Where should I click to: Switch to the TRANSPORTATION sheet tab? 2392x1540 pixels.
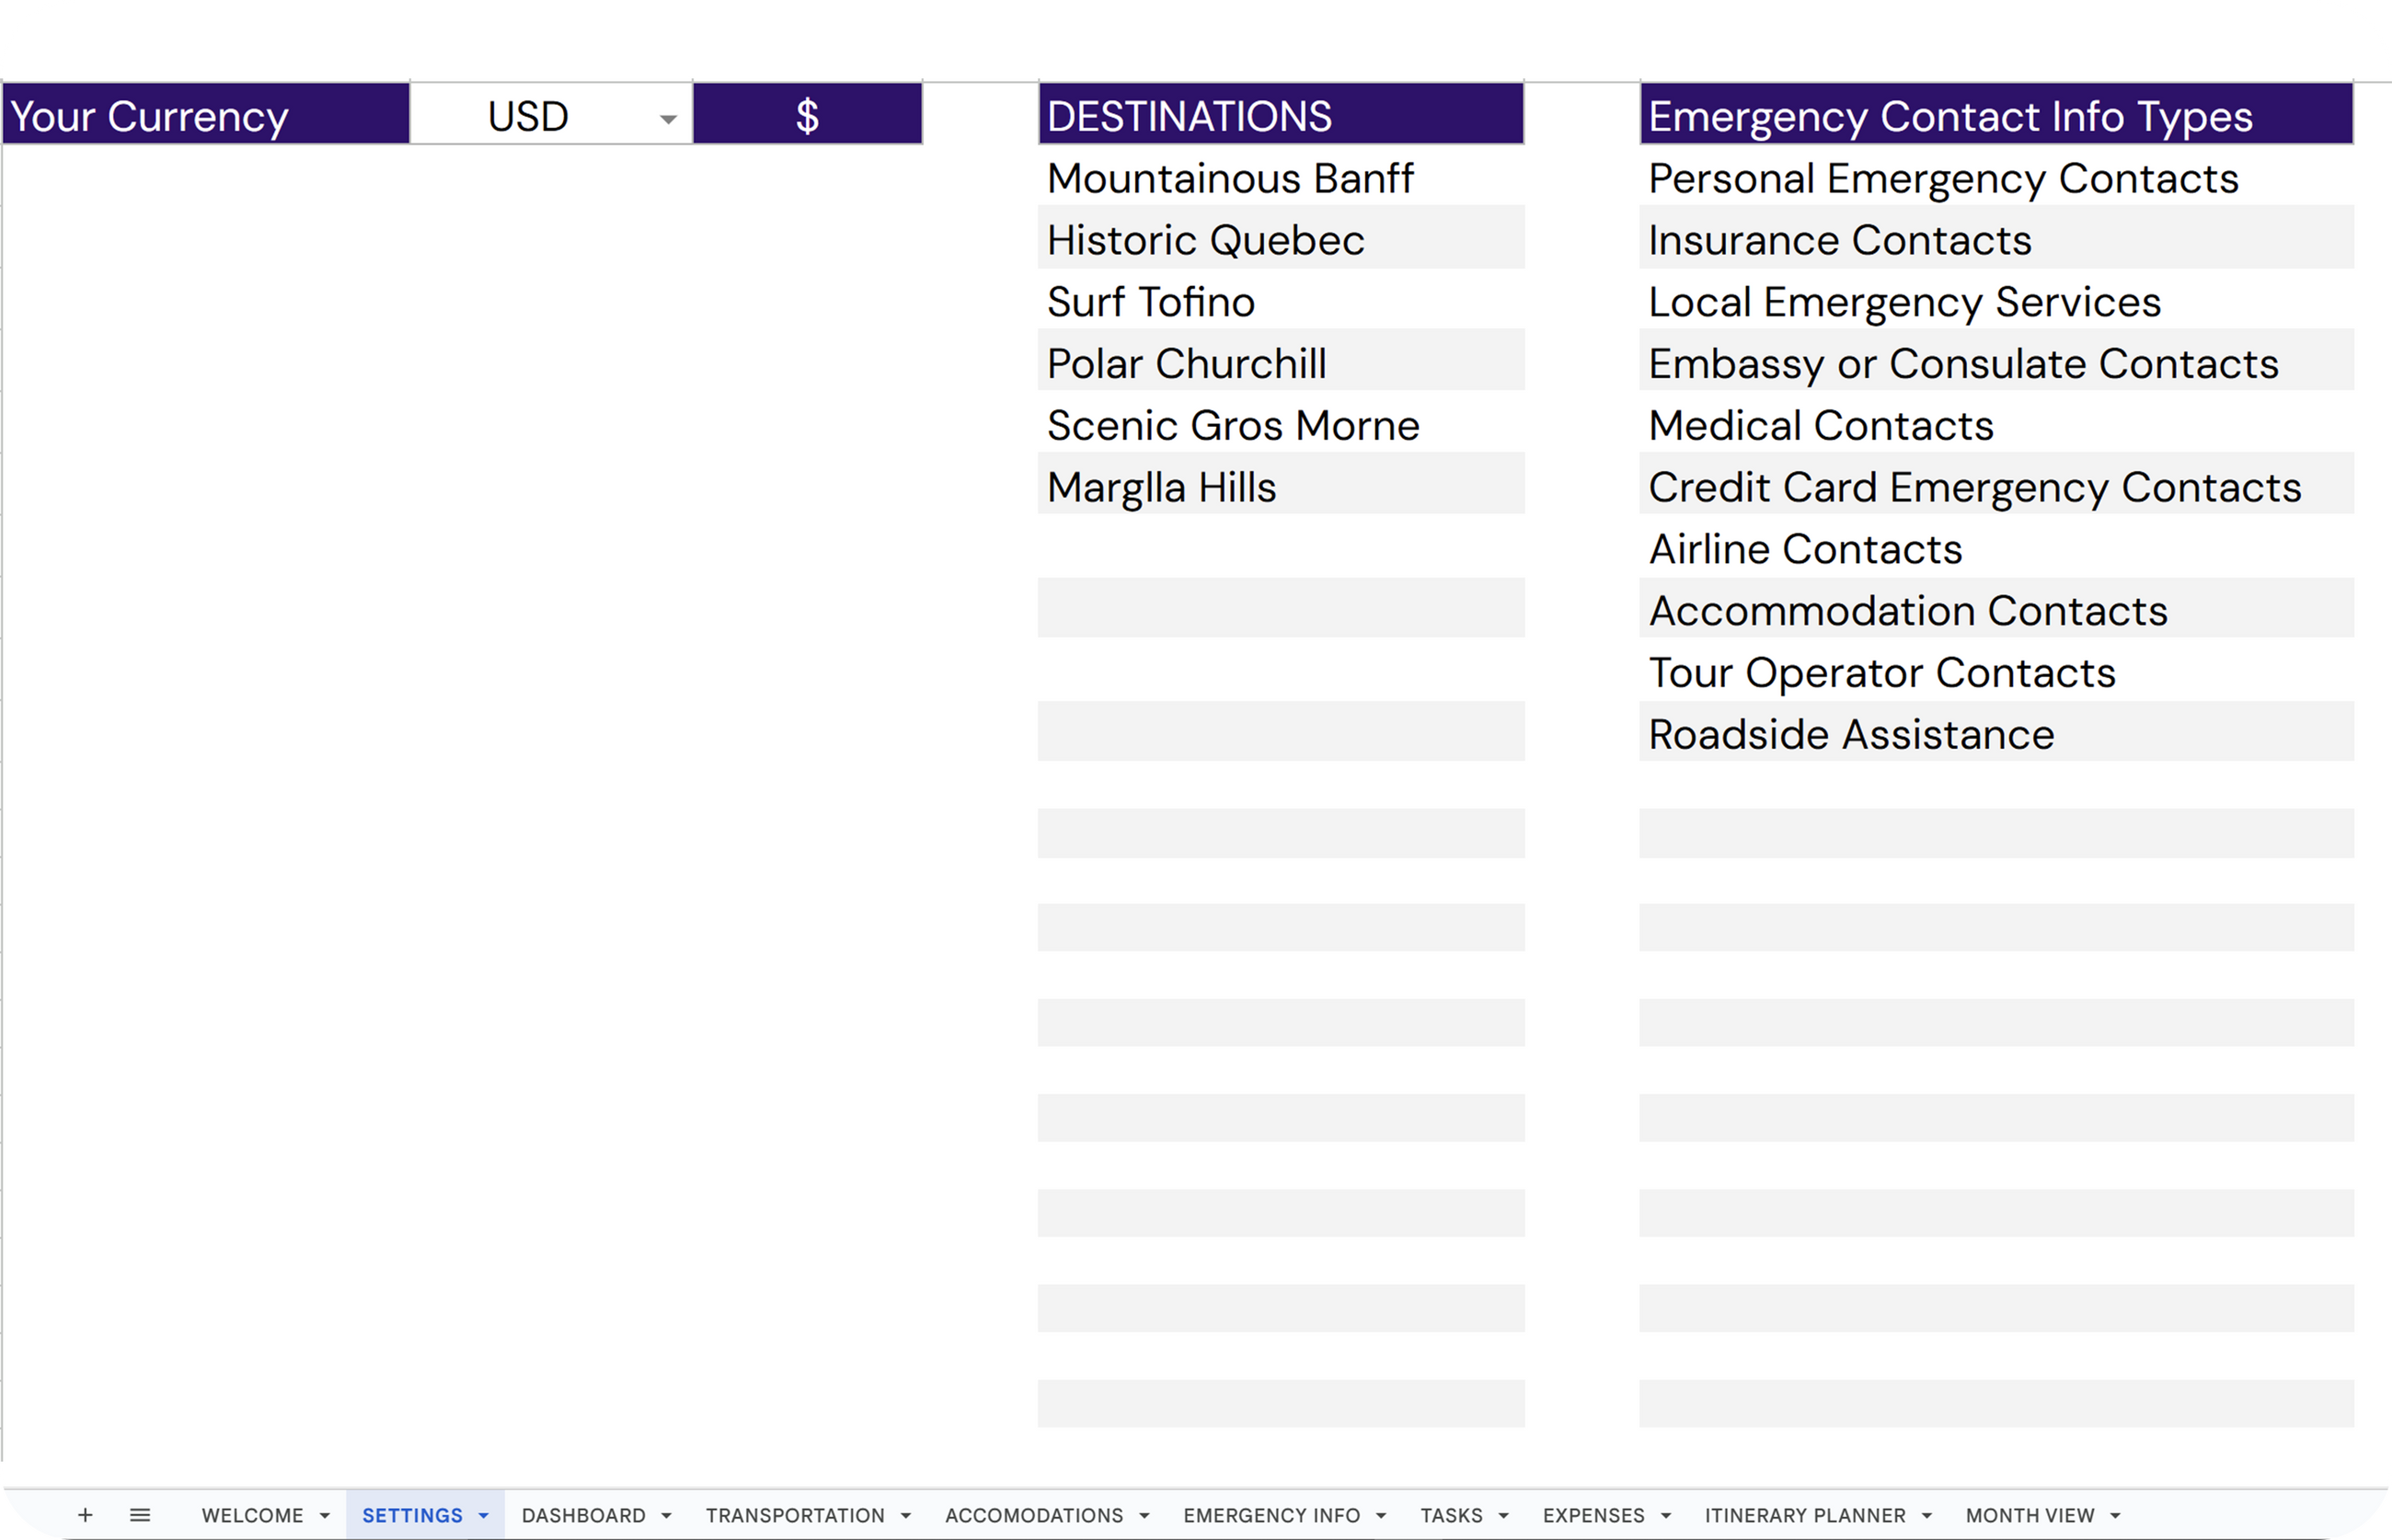pyautogui.click(x=795, y=1515)
